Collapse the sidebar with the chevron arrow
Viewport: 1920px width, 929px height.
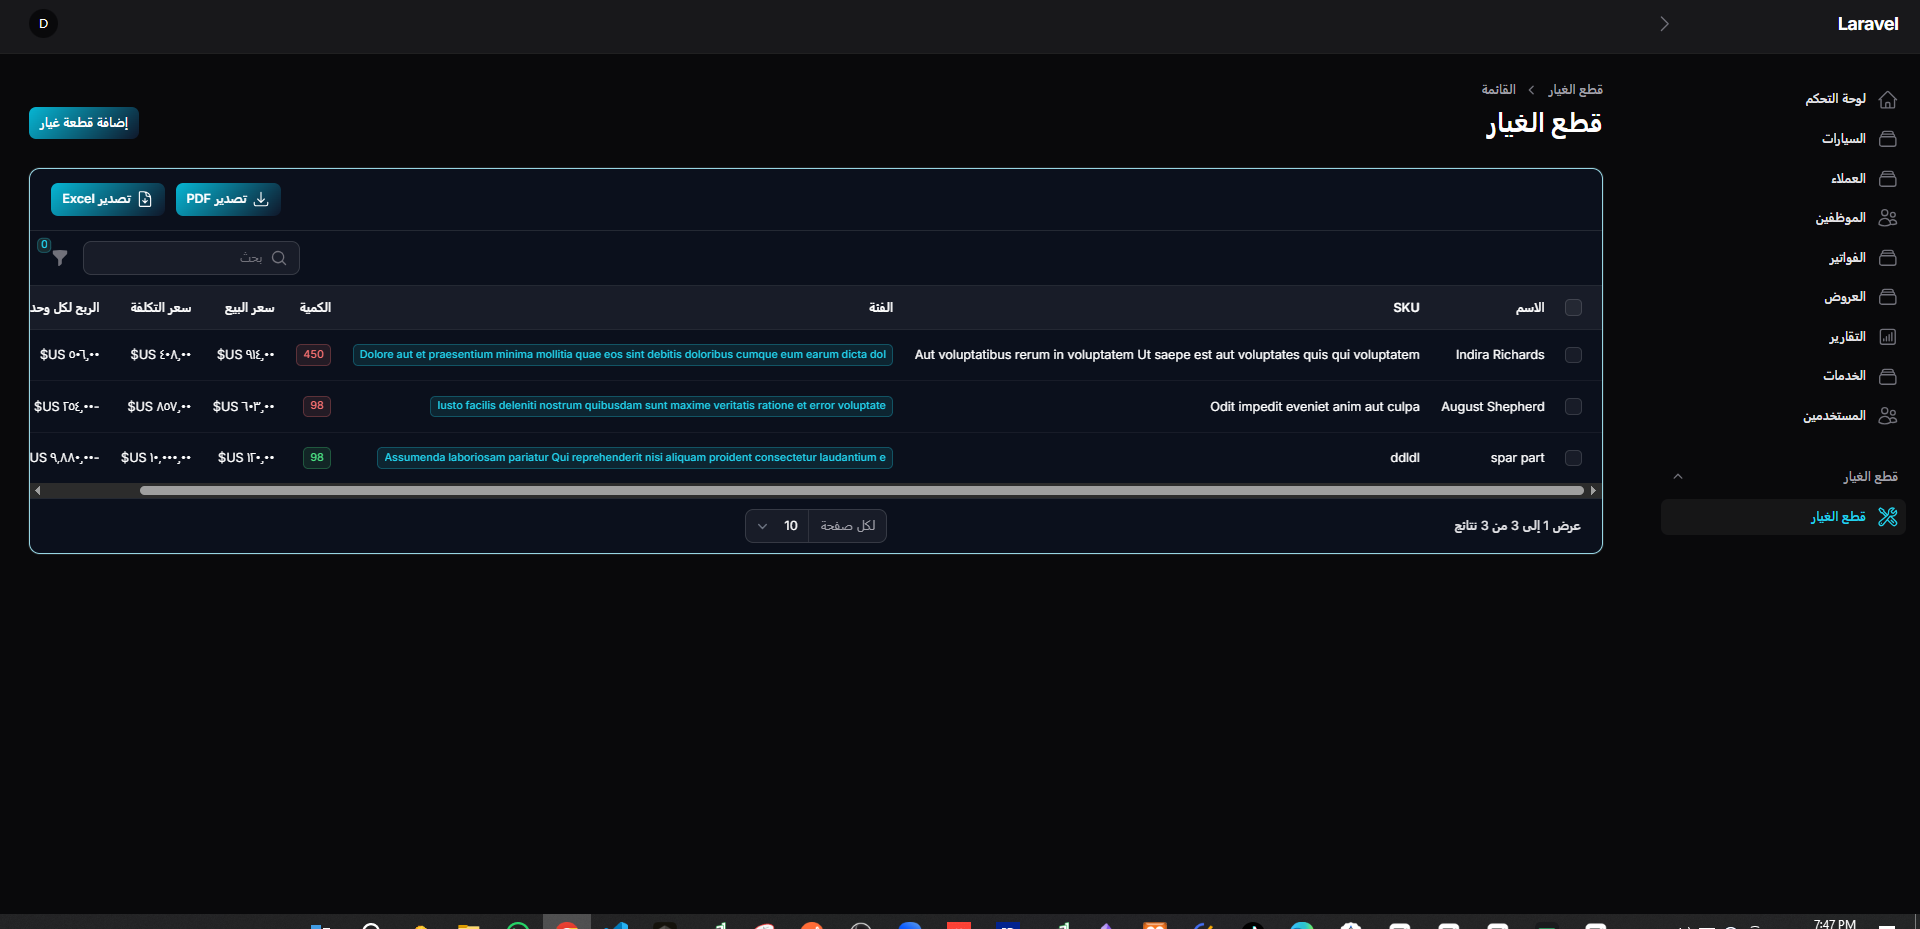(1664, 24)
